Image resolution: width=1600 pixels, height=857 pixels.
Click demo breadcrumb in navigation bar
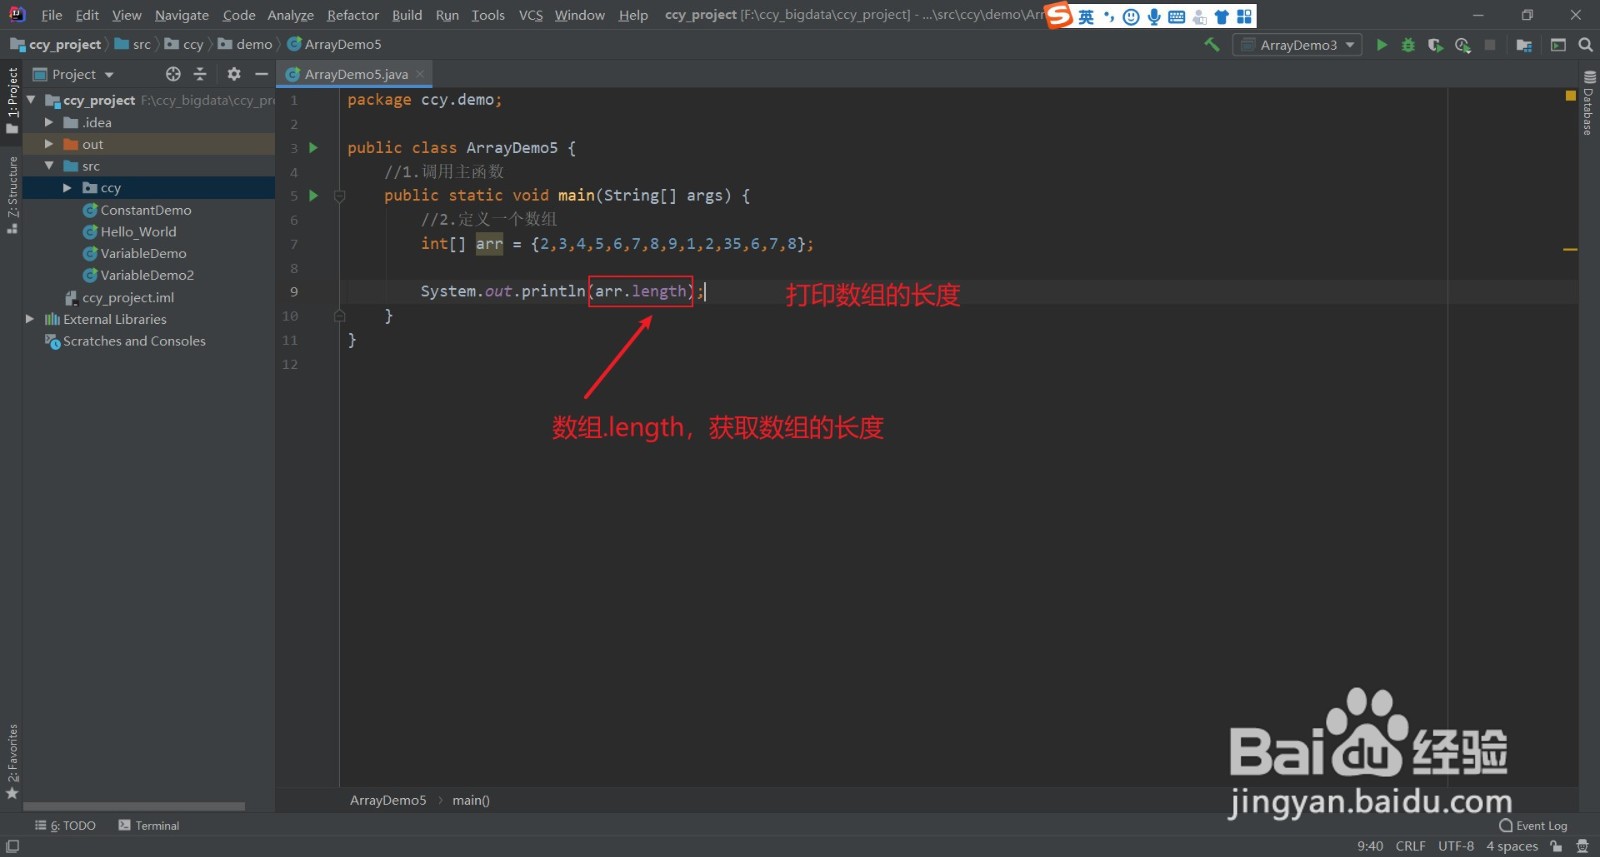coord(245,44)
